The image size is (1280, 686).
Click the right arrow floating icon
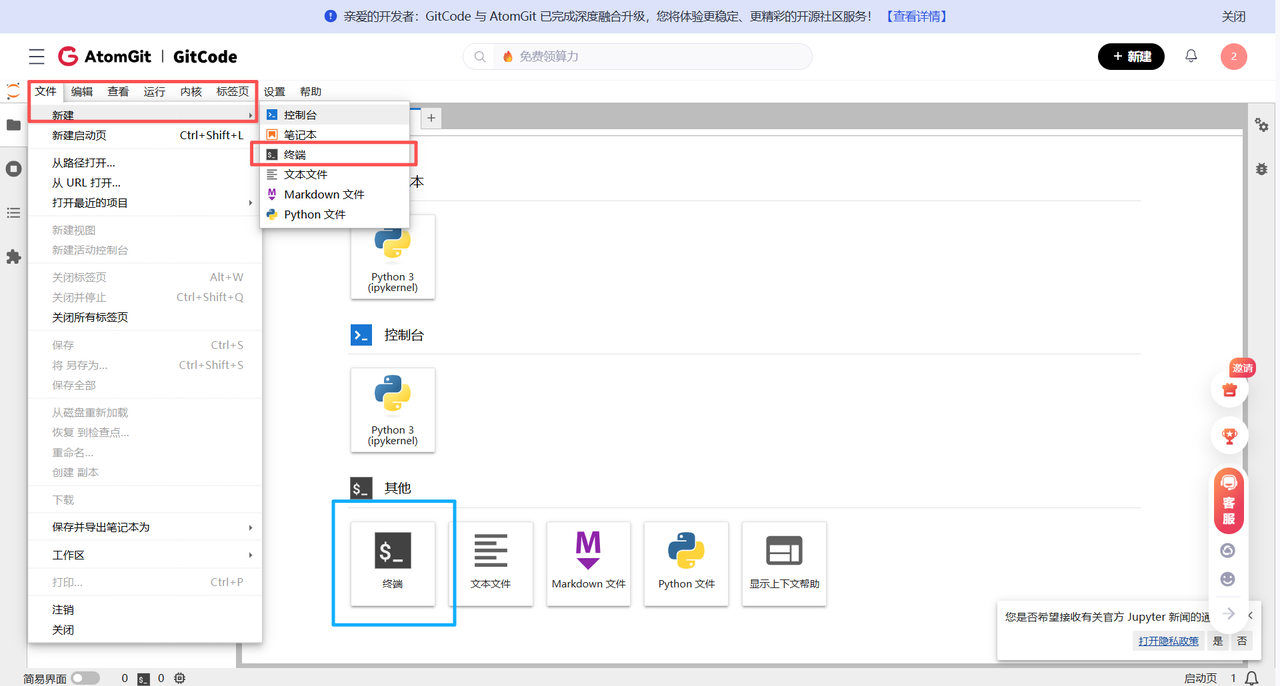click(1229, 614)
